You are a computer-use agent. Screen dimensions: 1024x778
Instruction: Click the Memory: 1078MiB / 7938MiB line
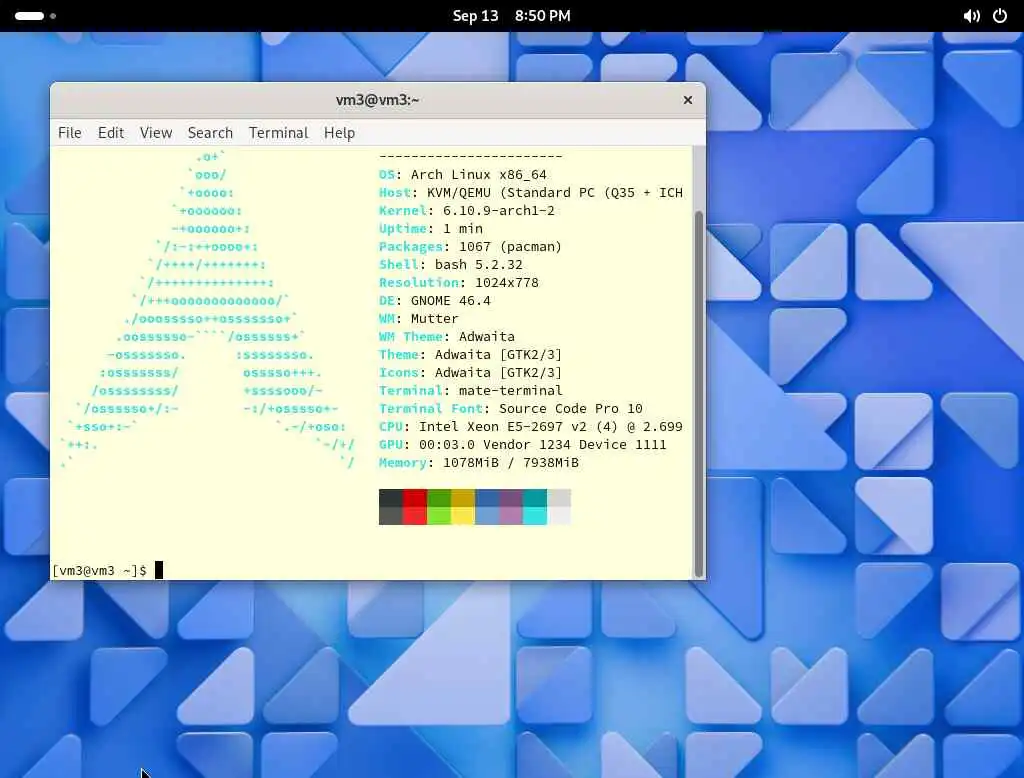coord(479,462)
